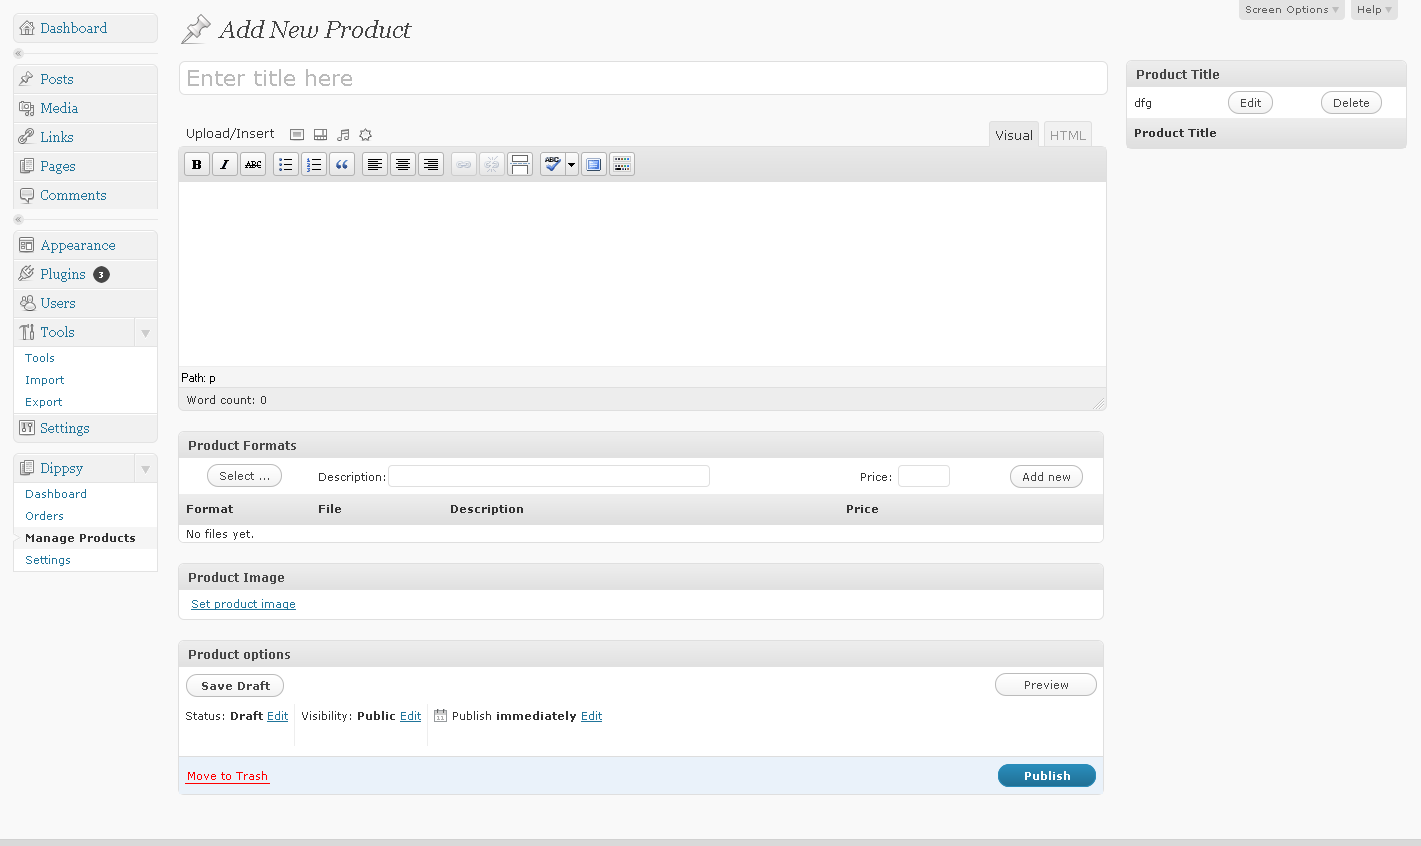Click the Publish button

click(1047, 776)
